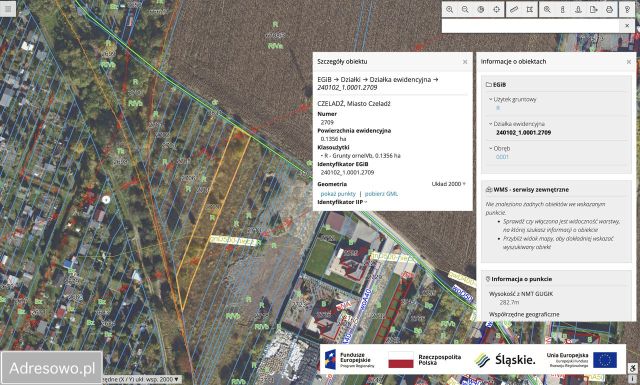Click the parcel ID '240102_1.0001.2709' in info panel
This screenshot has width=640, height=385.
(524, 133)
